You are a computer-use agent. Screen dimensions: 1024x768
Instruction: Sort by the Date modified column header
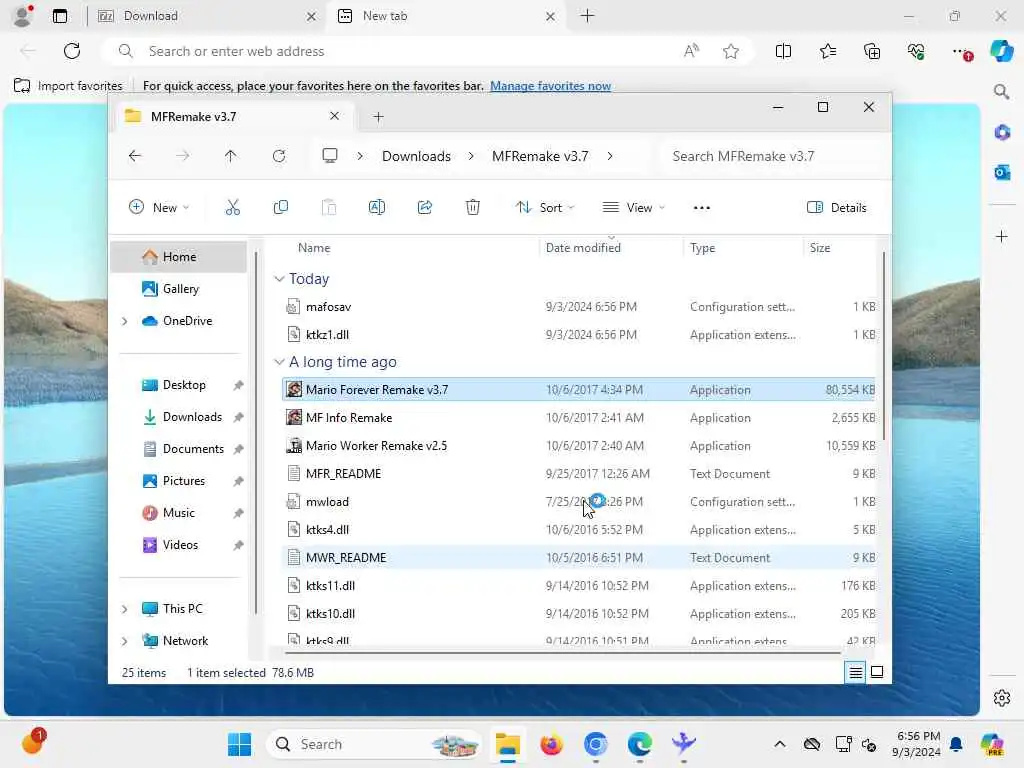583,248
